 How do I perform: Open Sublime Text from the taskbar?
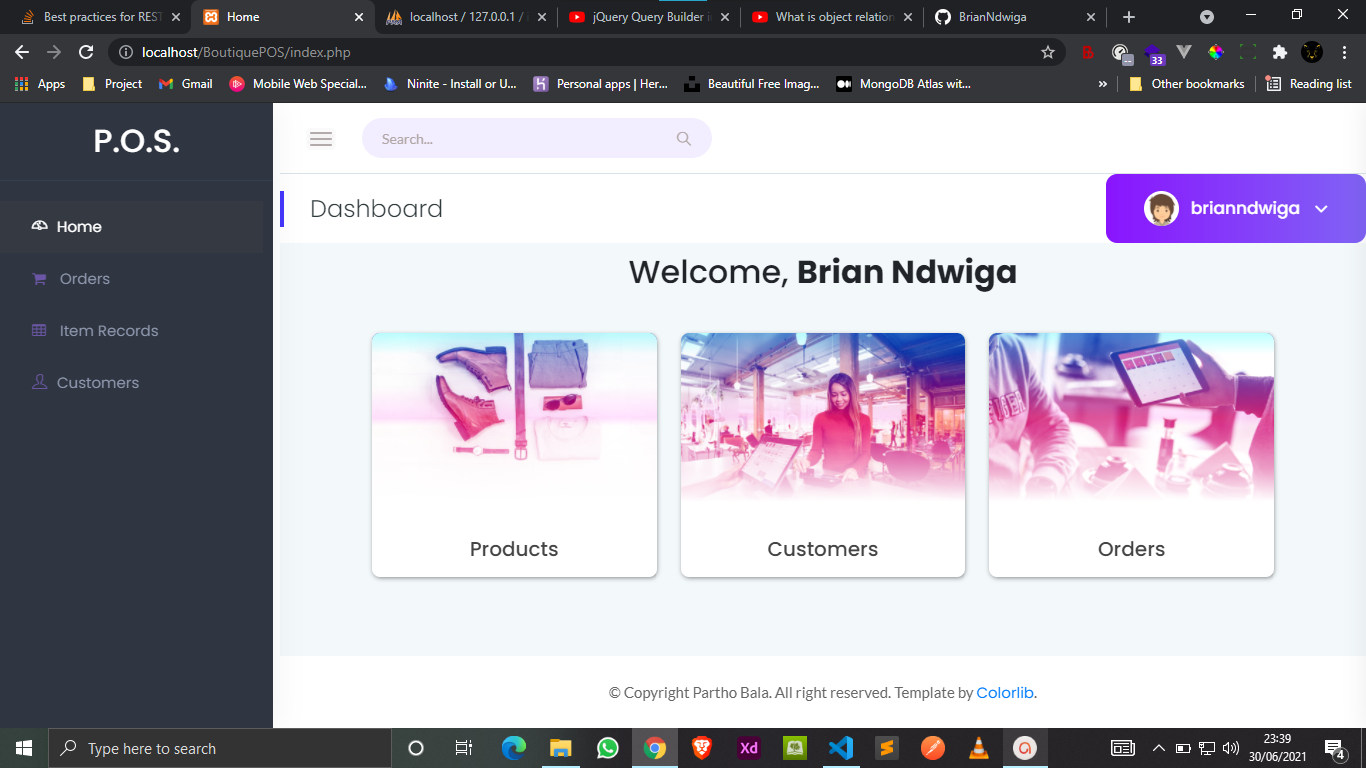coord(887,748)
